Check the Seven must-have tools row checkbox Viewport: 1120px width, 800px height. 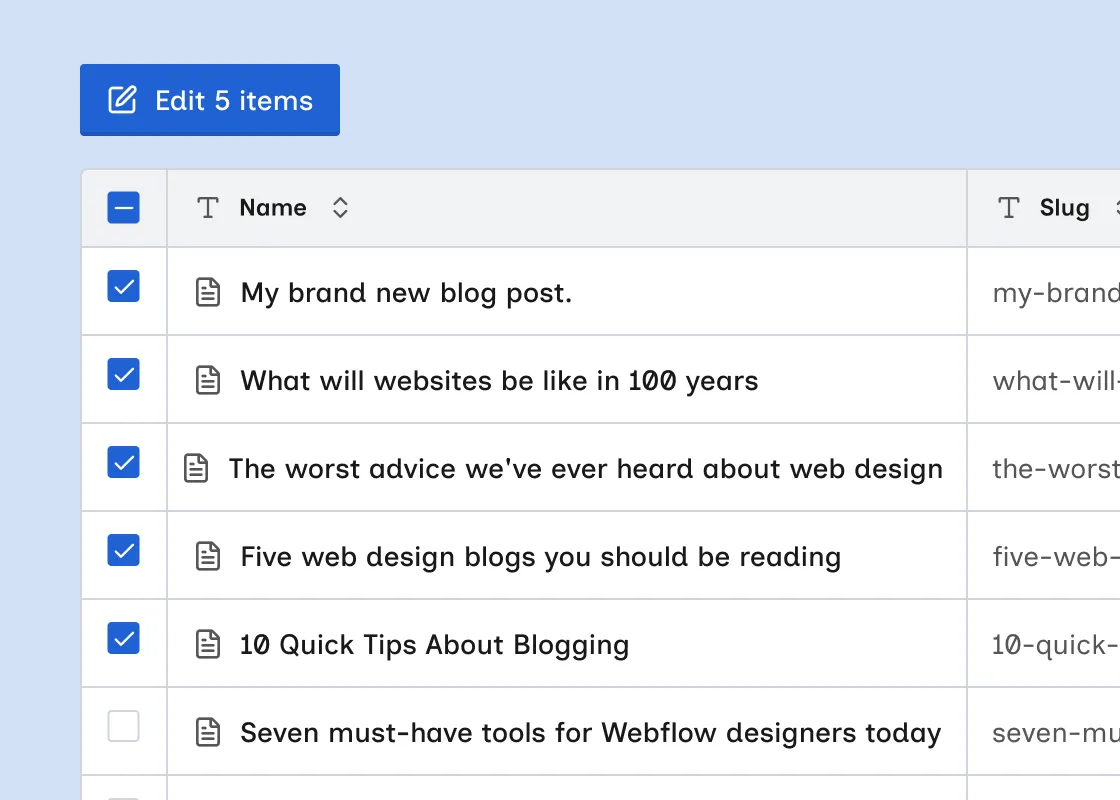[124, 726]
